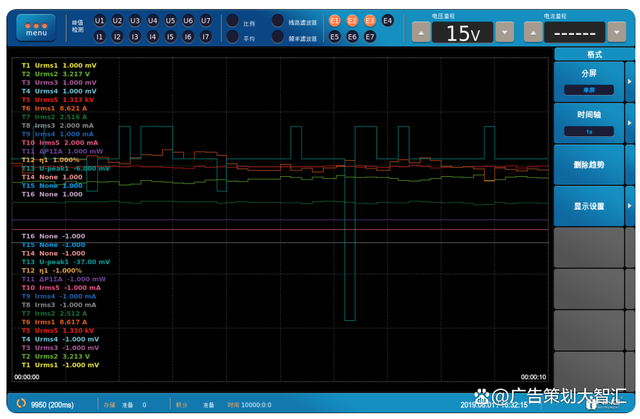
Task: Click the spinning update status icon
Action: [21, 403]
